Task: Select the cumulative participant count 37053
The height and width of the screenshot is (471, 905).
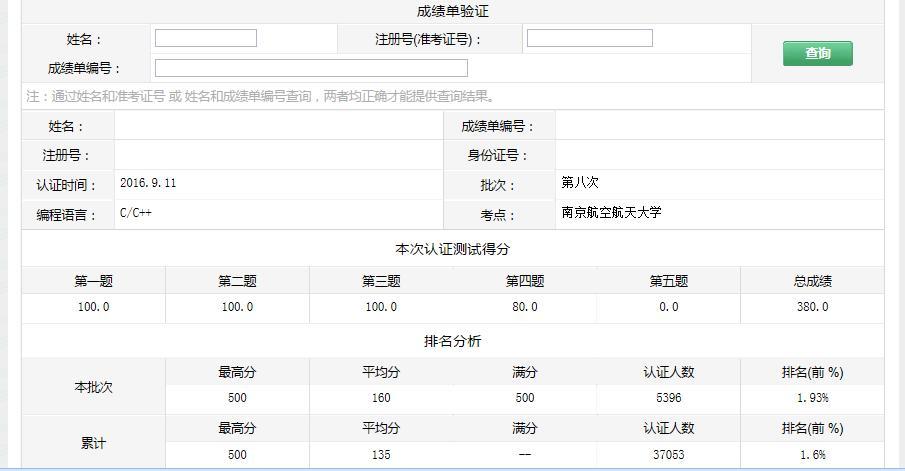Action: [x=668, y=454]
